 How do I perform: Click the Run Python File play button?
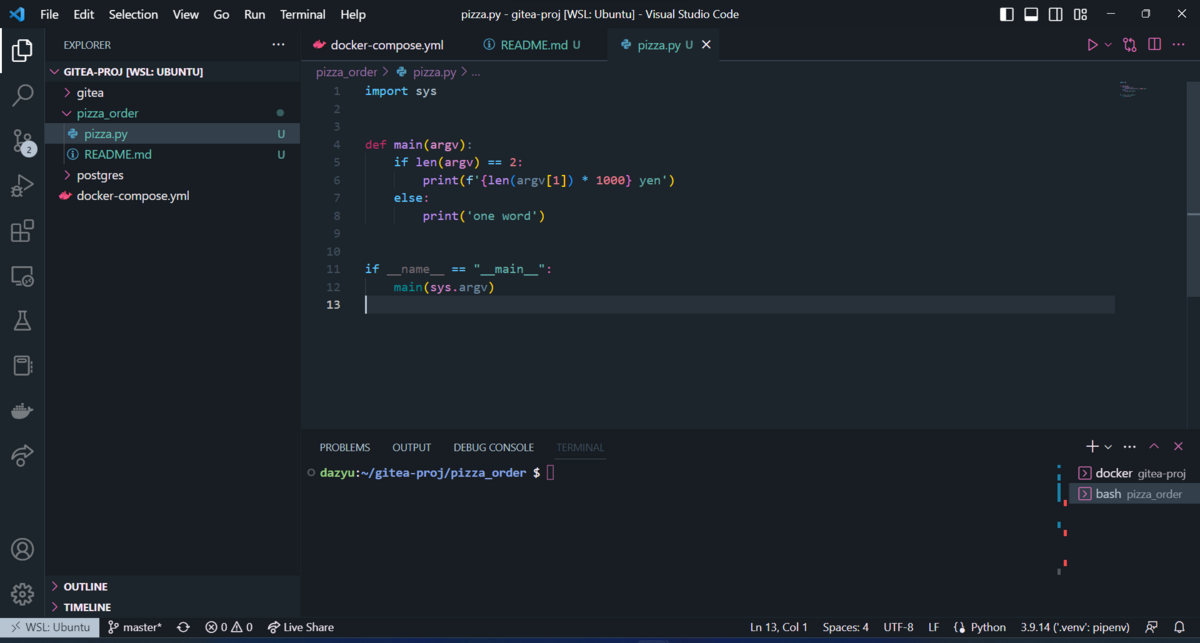pos(1092,45)
